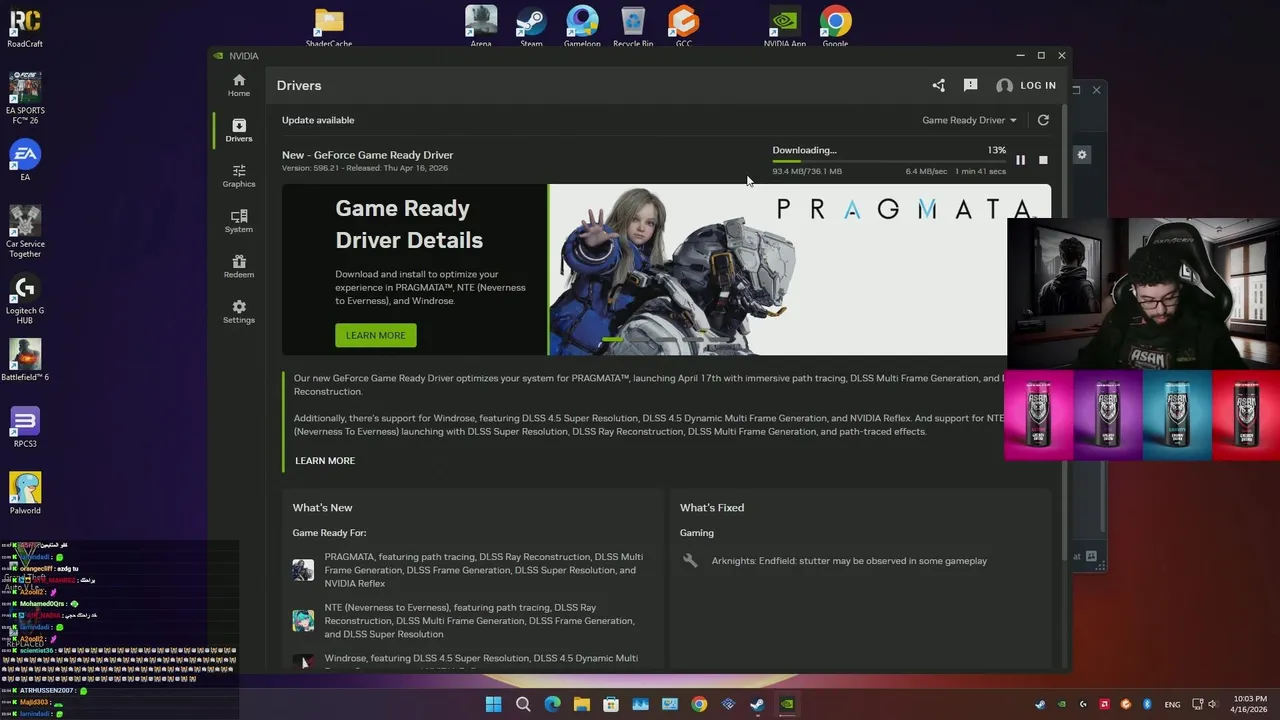
Task: Stop the driver download
Action: point(1043,160)
